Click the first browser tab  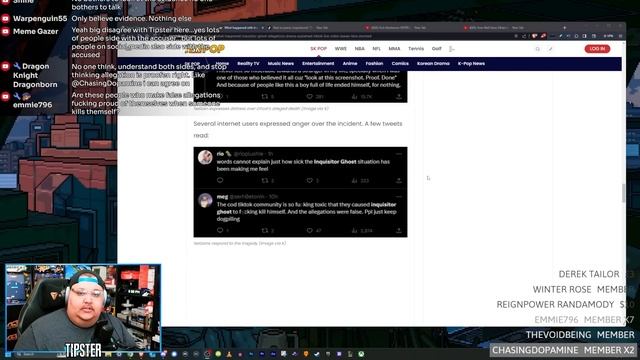tap(241, 28)
